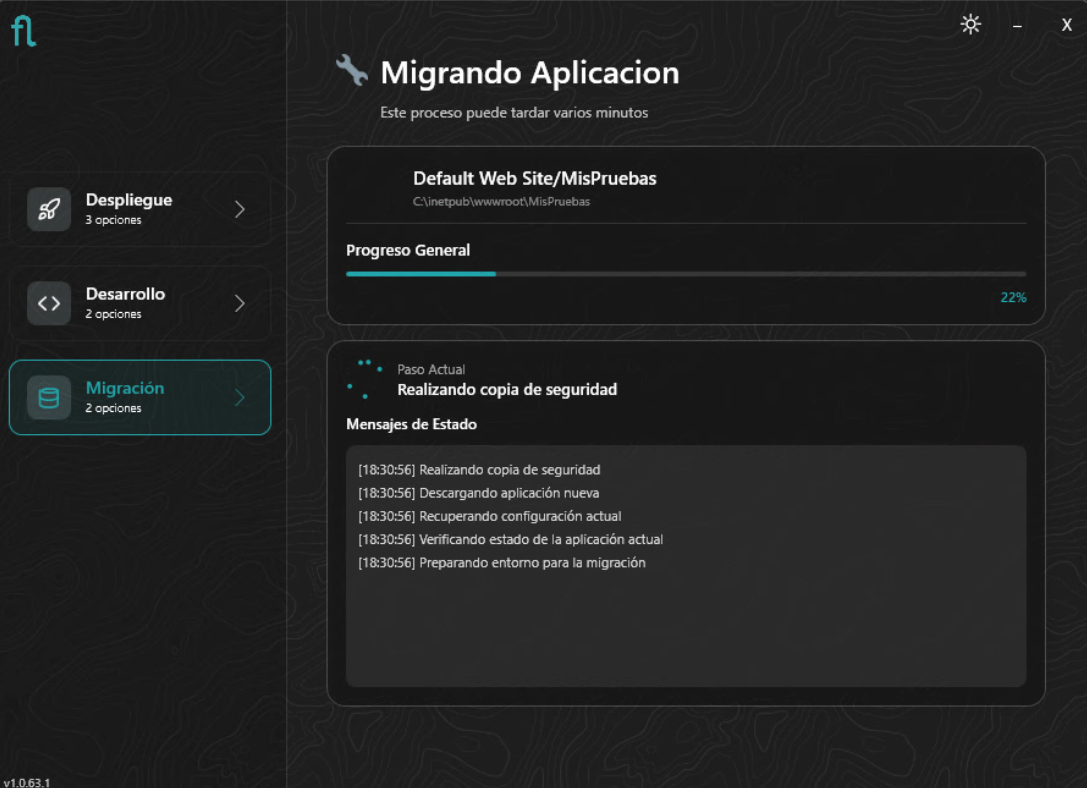Screen dimensions: 1087x788
Task: Click the Progreso General progress bar
Action: (x=686, y=274)
